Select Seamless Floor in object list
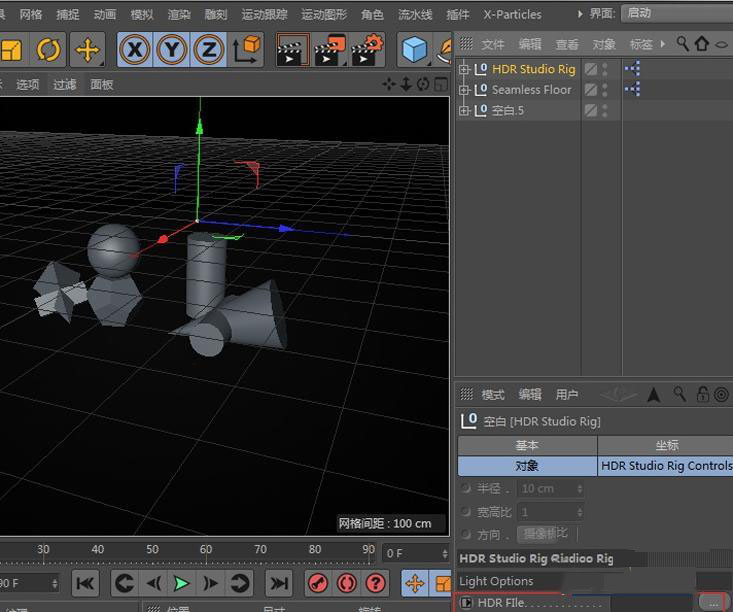Viewport: 733px width, 612px height. tap(532, 90)
